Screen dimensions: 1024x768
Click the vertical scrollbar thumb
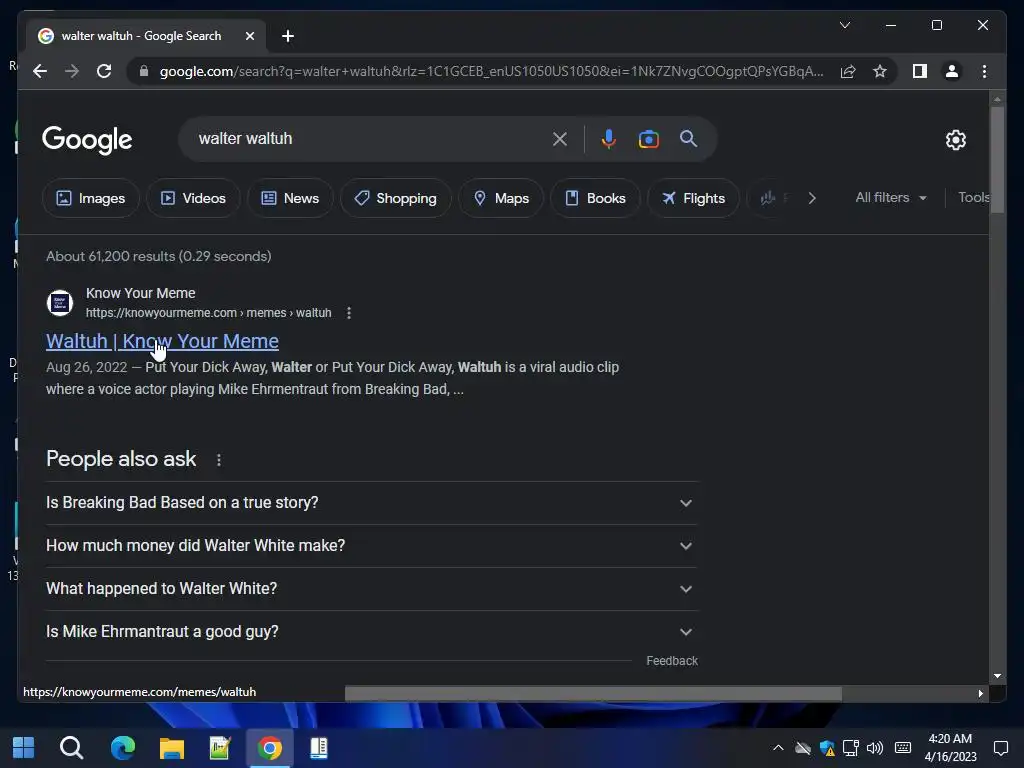997,159
